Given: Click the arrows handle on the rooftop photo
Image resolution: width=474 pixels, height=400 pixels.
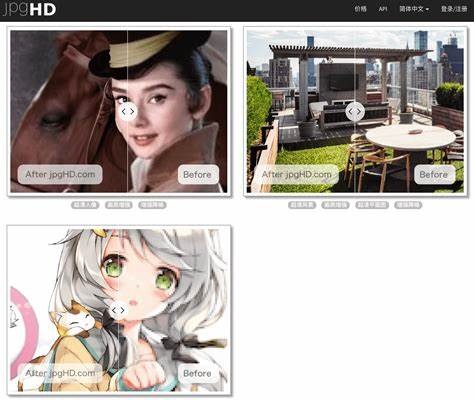Looking at the screenshot, I should coord(355,112).
